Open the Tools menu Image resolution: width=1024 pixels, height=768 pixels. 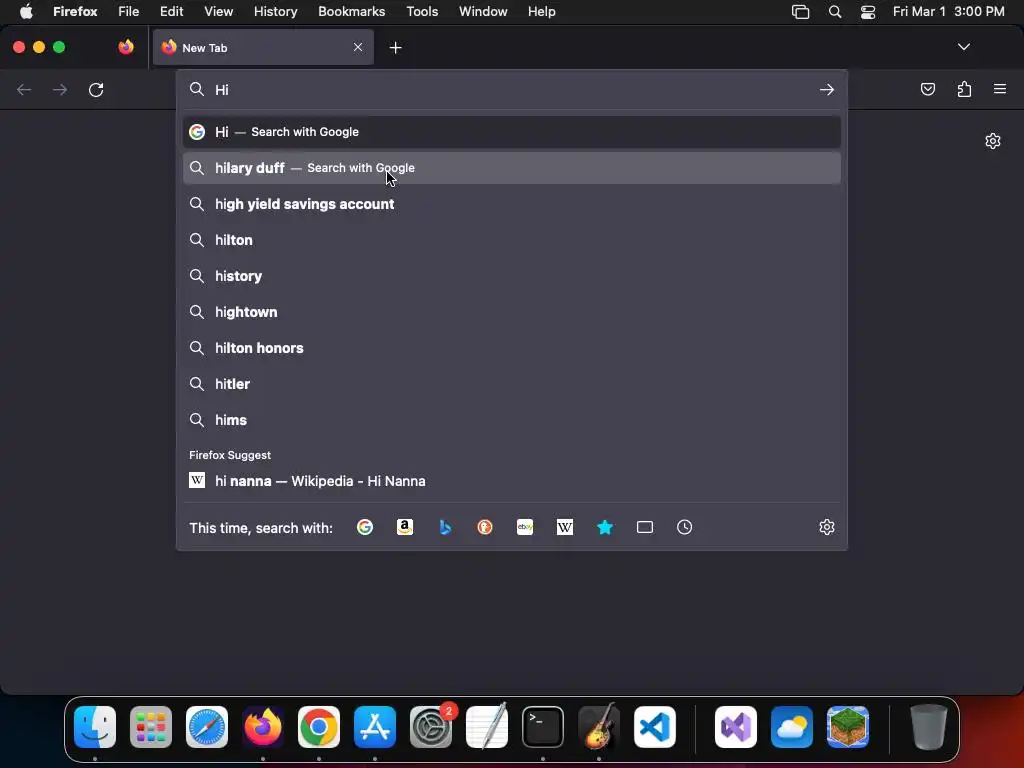coord(422,12)
